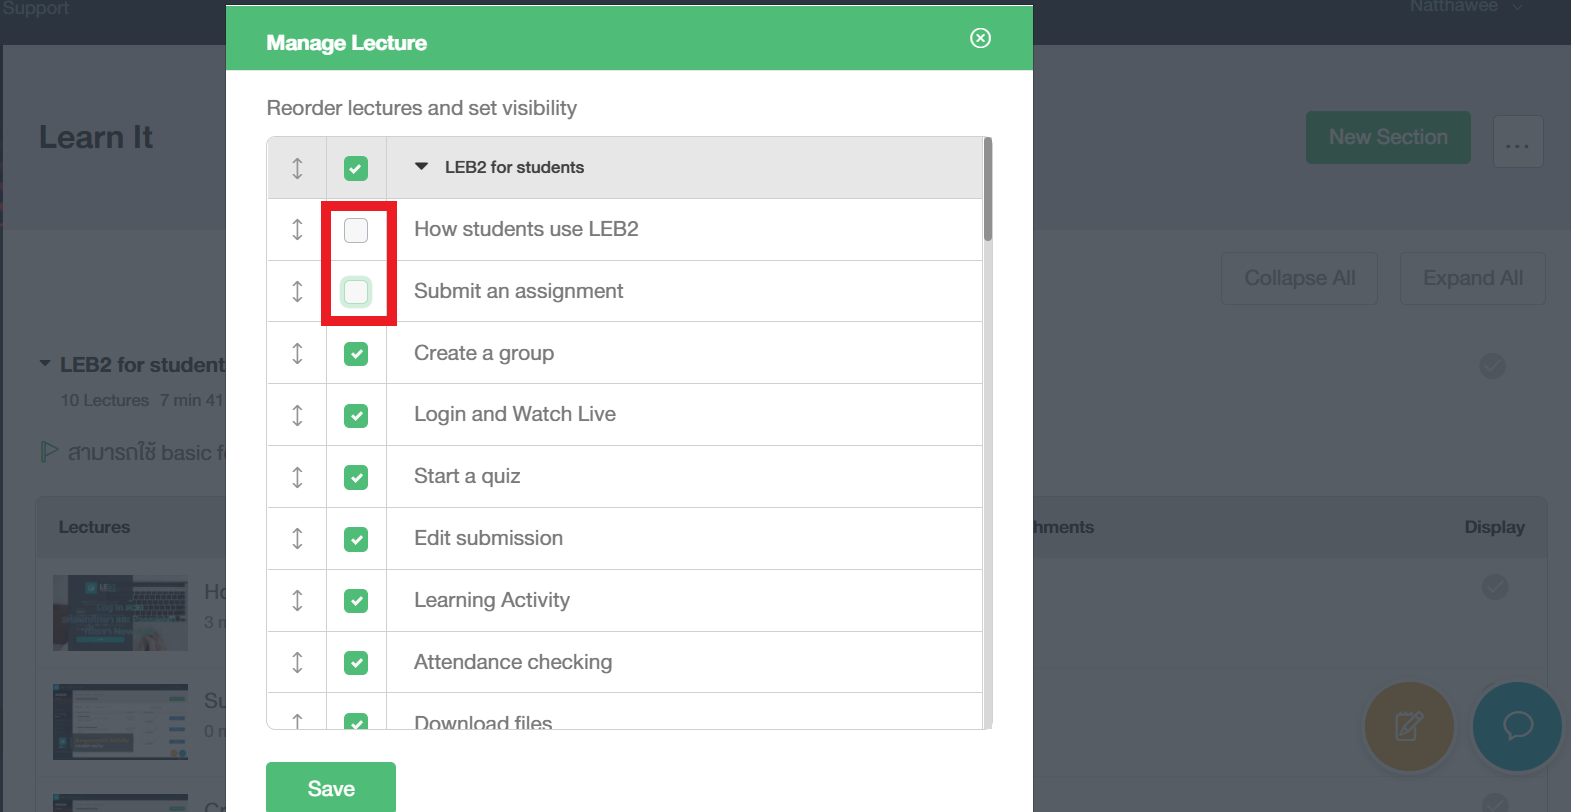Select the Attendance checking row text

(513, 662)
